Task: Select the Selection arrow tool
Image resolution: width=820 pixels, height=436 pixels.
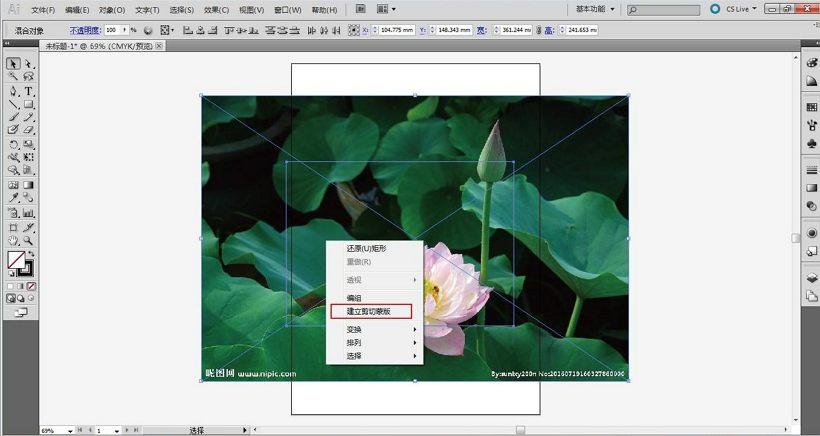Action: 13,64
